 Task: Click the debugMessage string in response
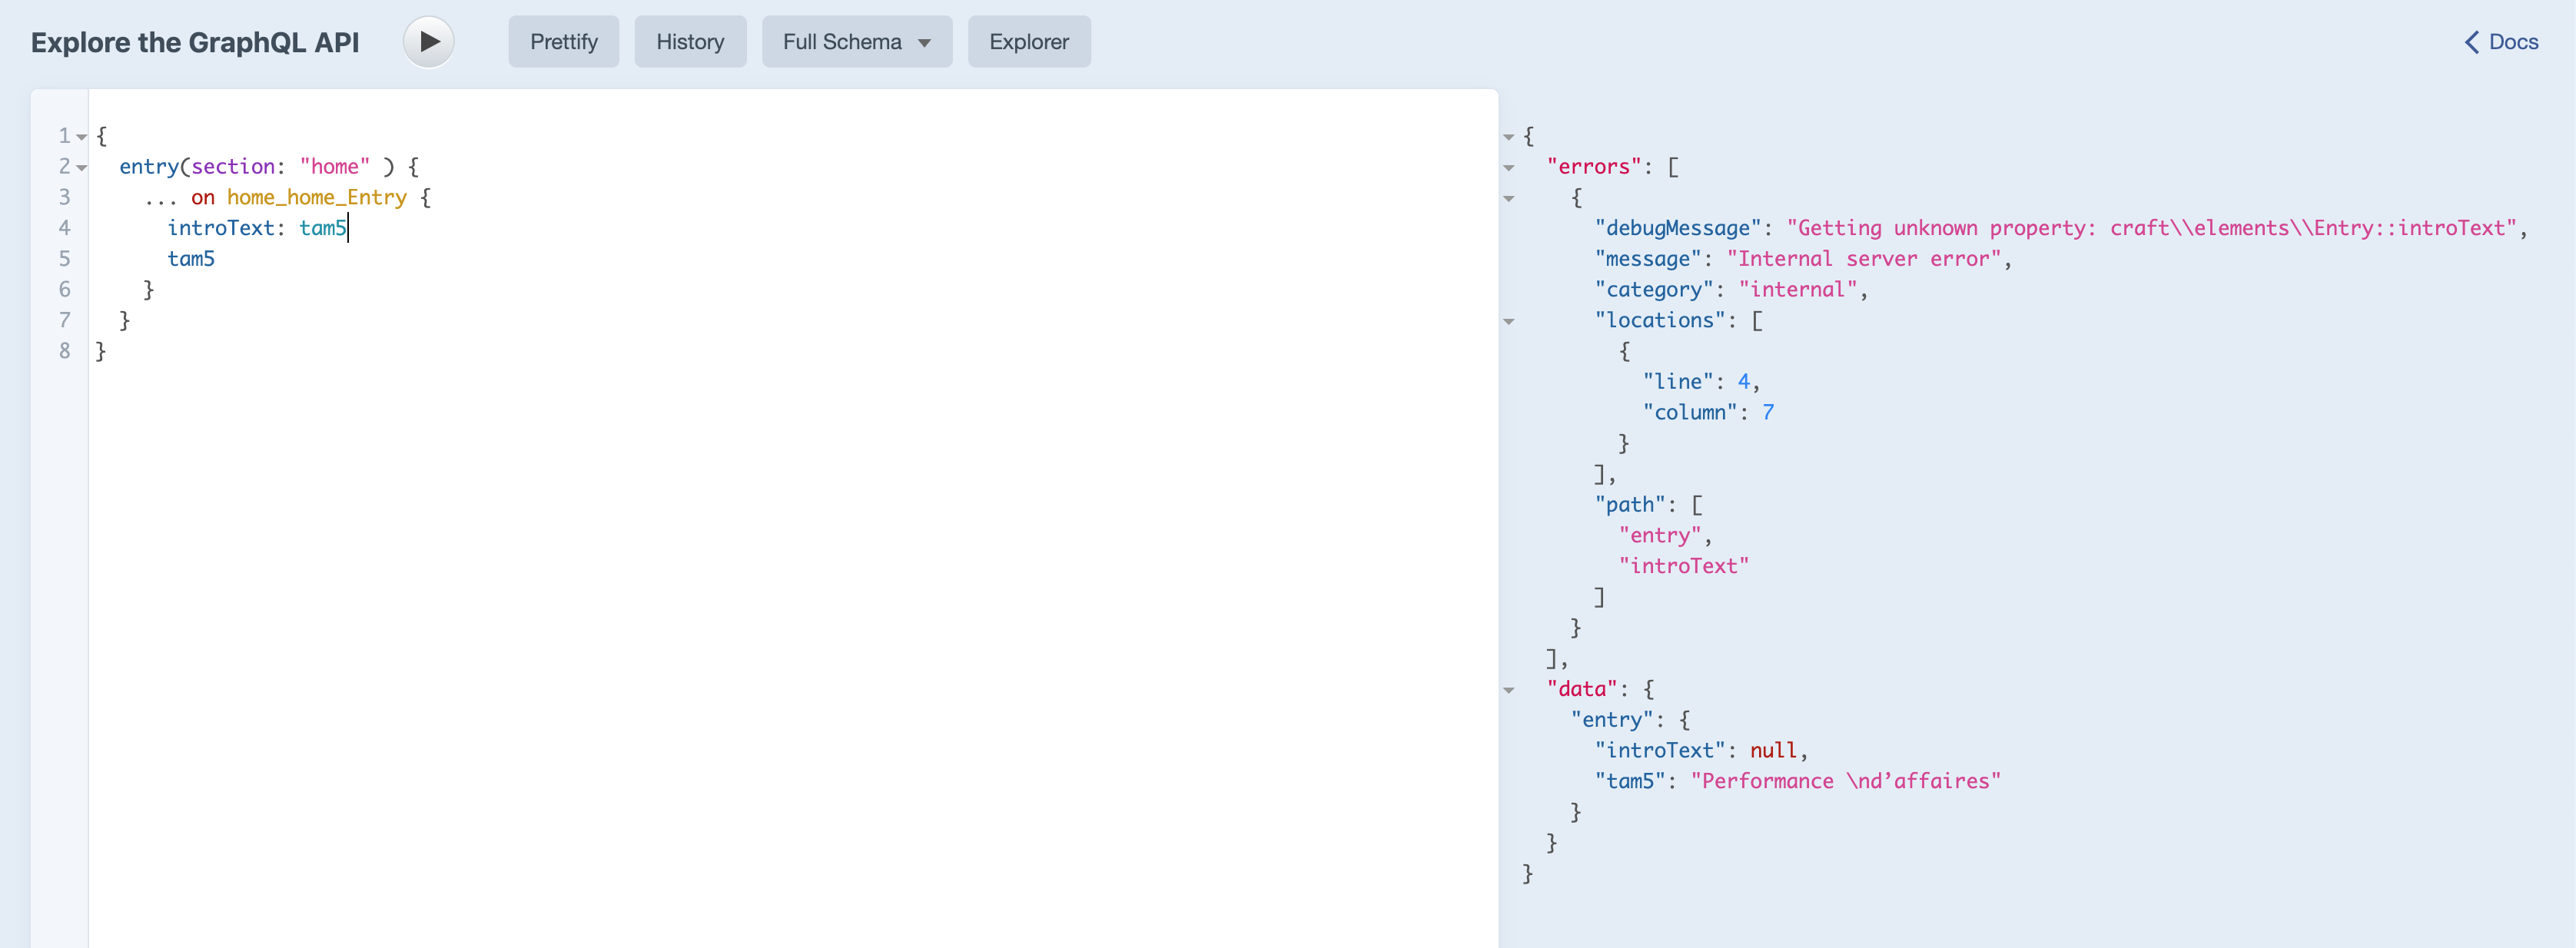click(2150, 228)
